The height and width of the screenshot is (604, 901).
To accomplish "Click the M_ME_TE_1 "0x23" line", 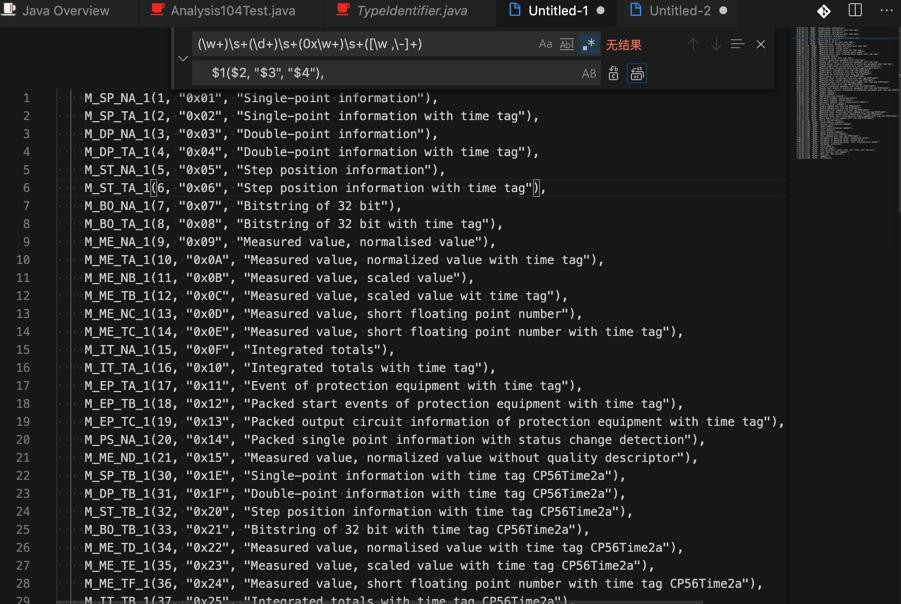I will [x=369, y=566].
